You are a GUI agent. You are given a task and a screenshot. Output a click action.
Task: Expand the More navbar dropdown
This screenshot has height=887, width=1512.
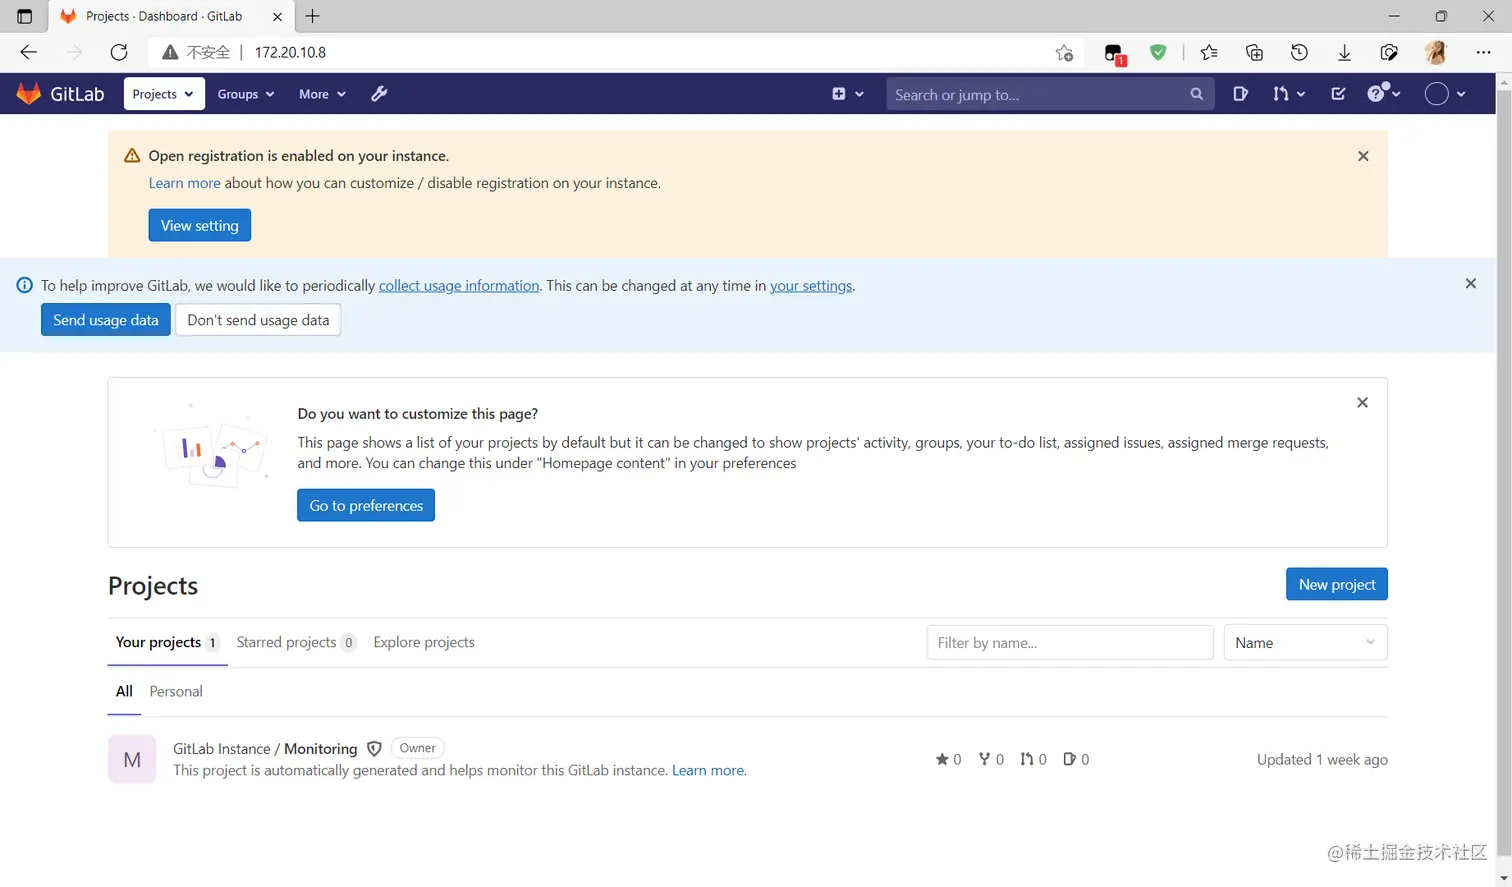322,94
